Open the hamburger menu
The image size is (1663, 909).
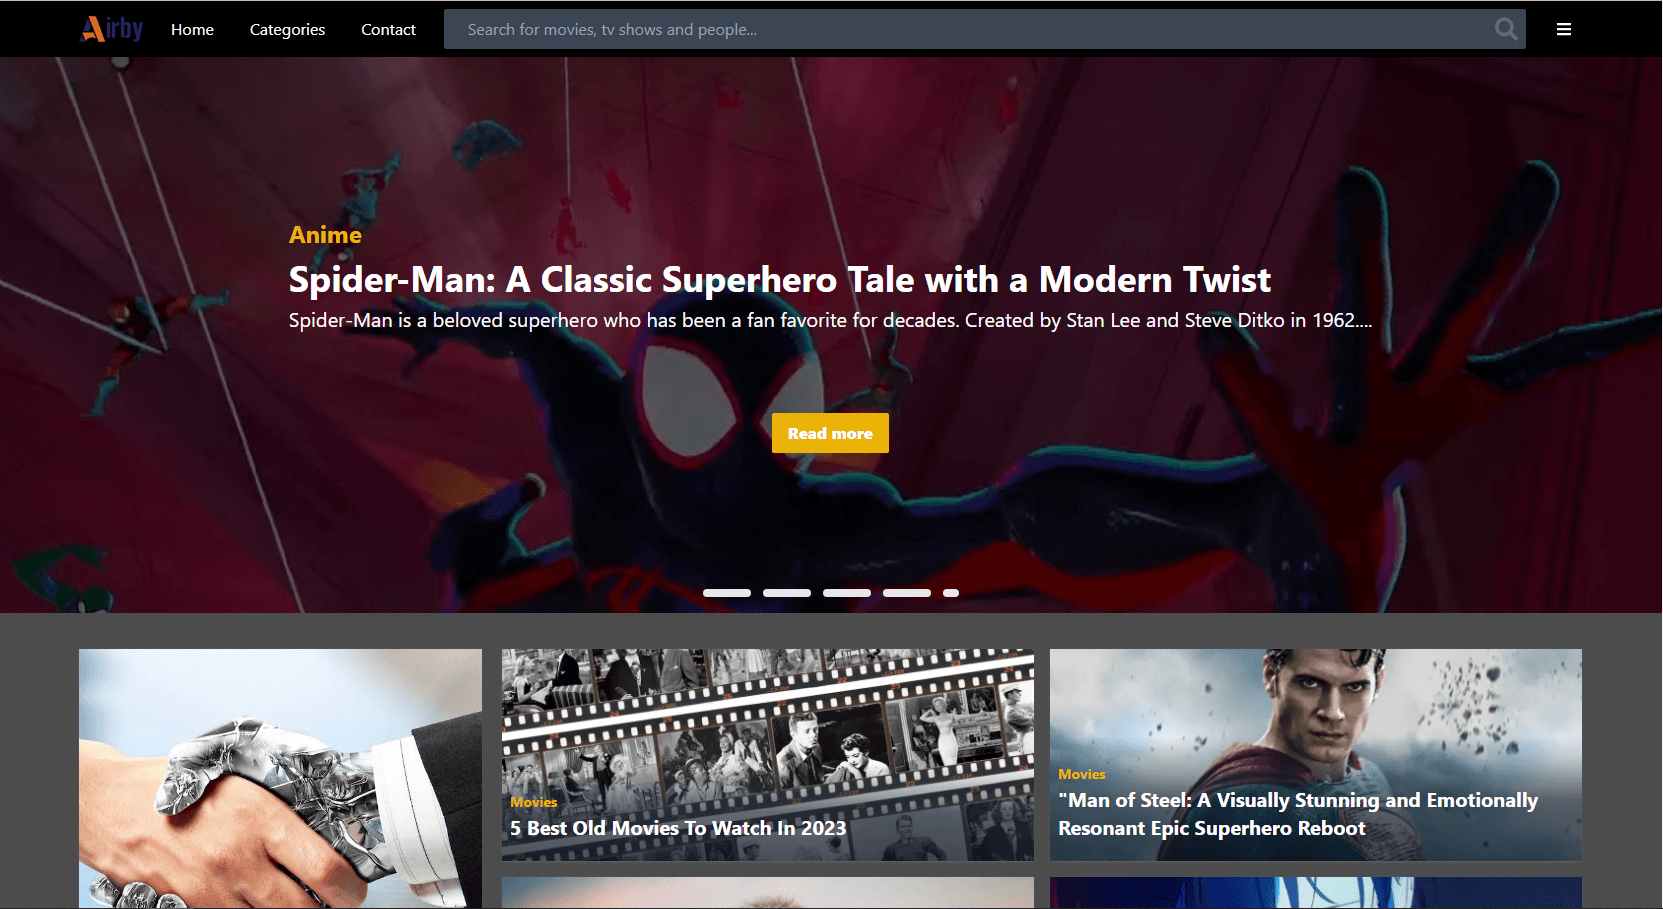click(1564, 29)
